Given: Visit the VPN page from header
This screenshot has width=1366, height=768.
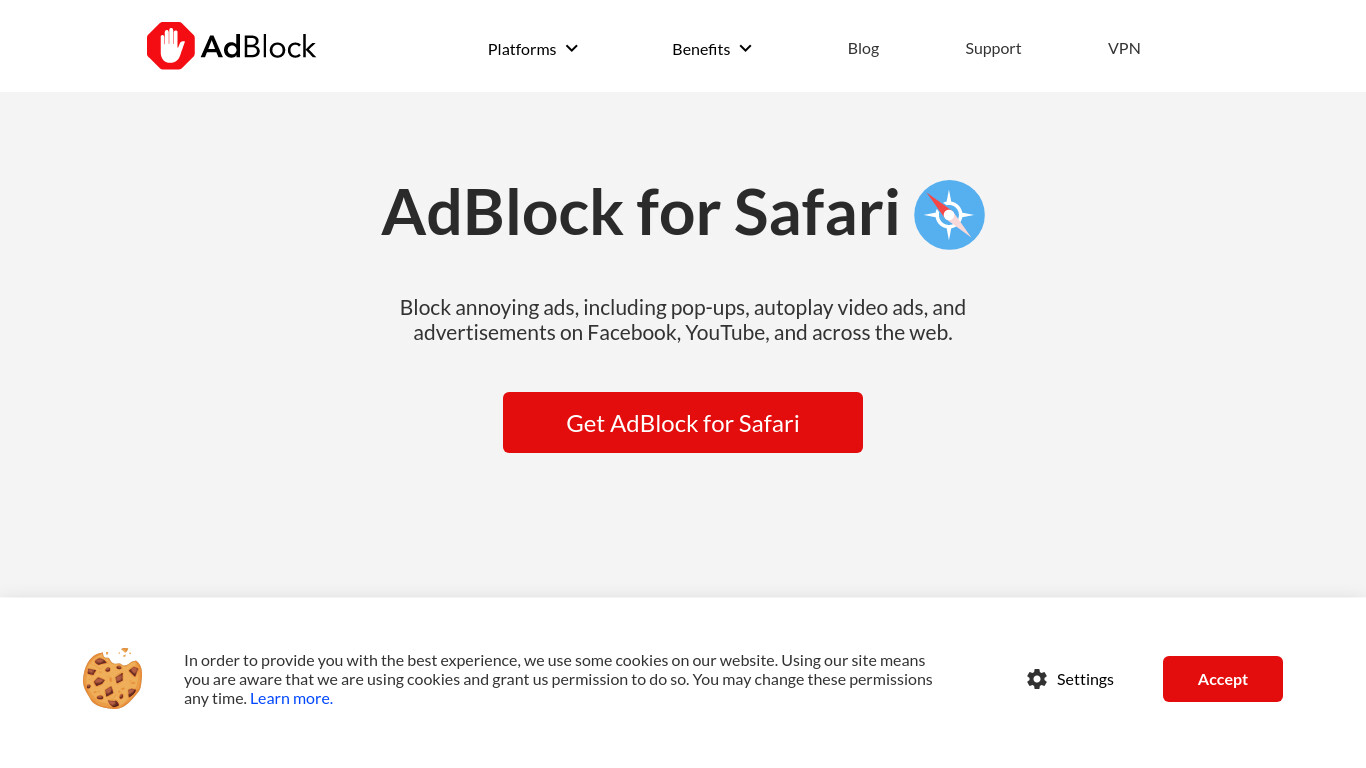Looking at the screenshot, I should pyautogui.click(x=1124, y=48).
